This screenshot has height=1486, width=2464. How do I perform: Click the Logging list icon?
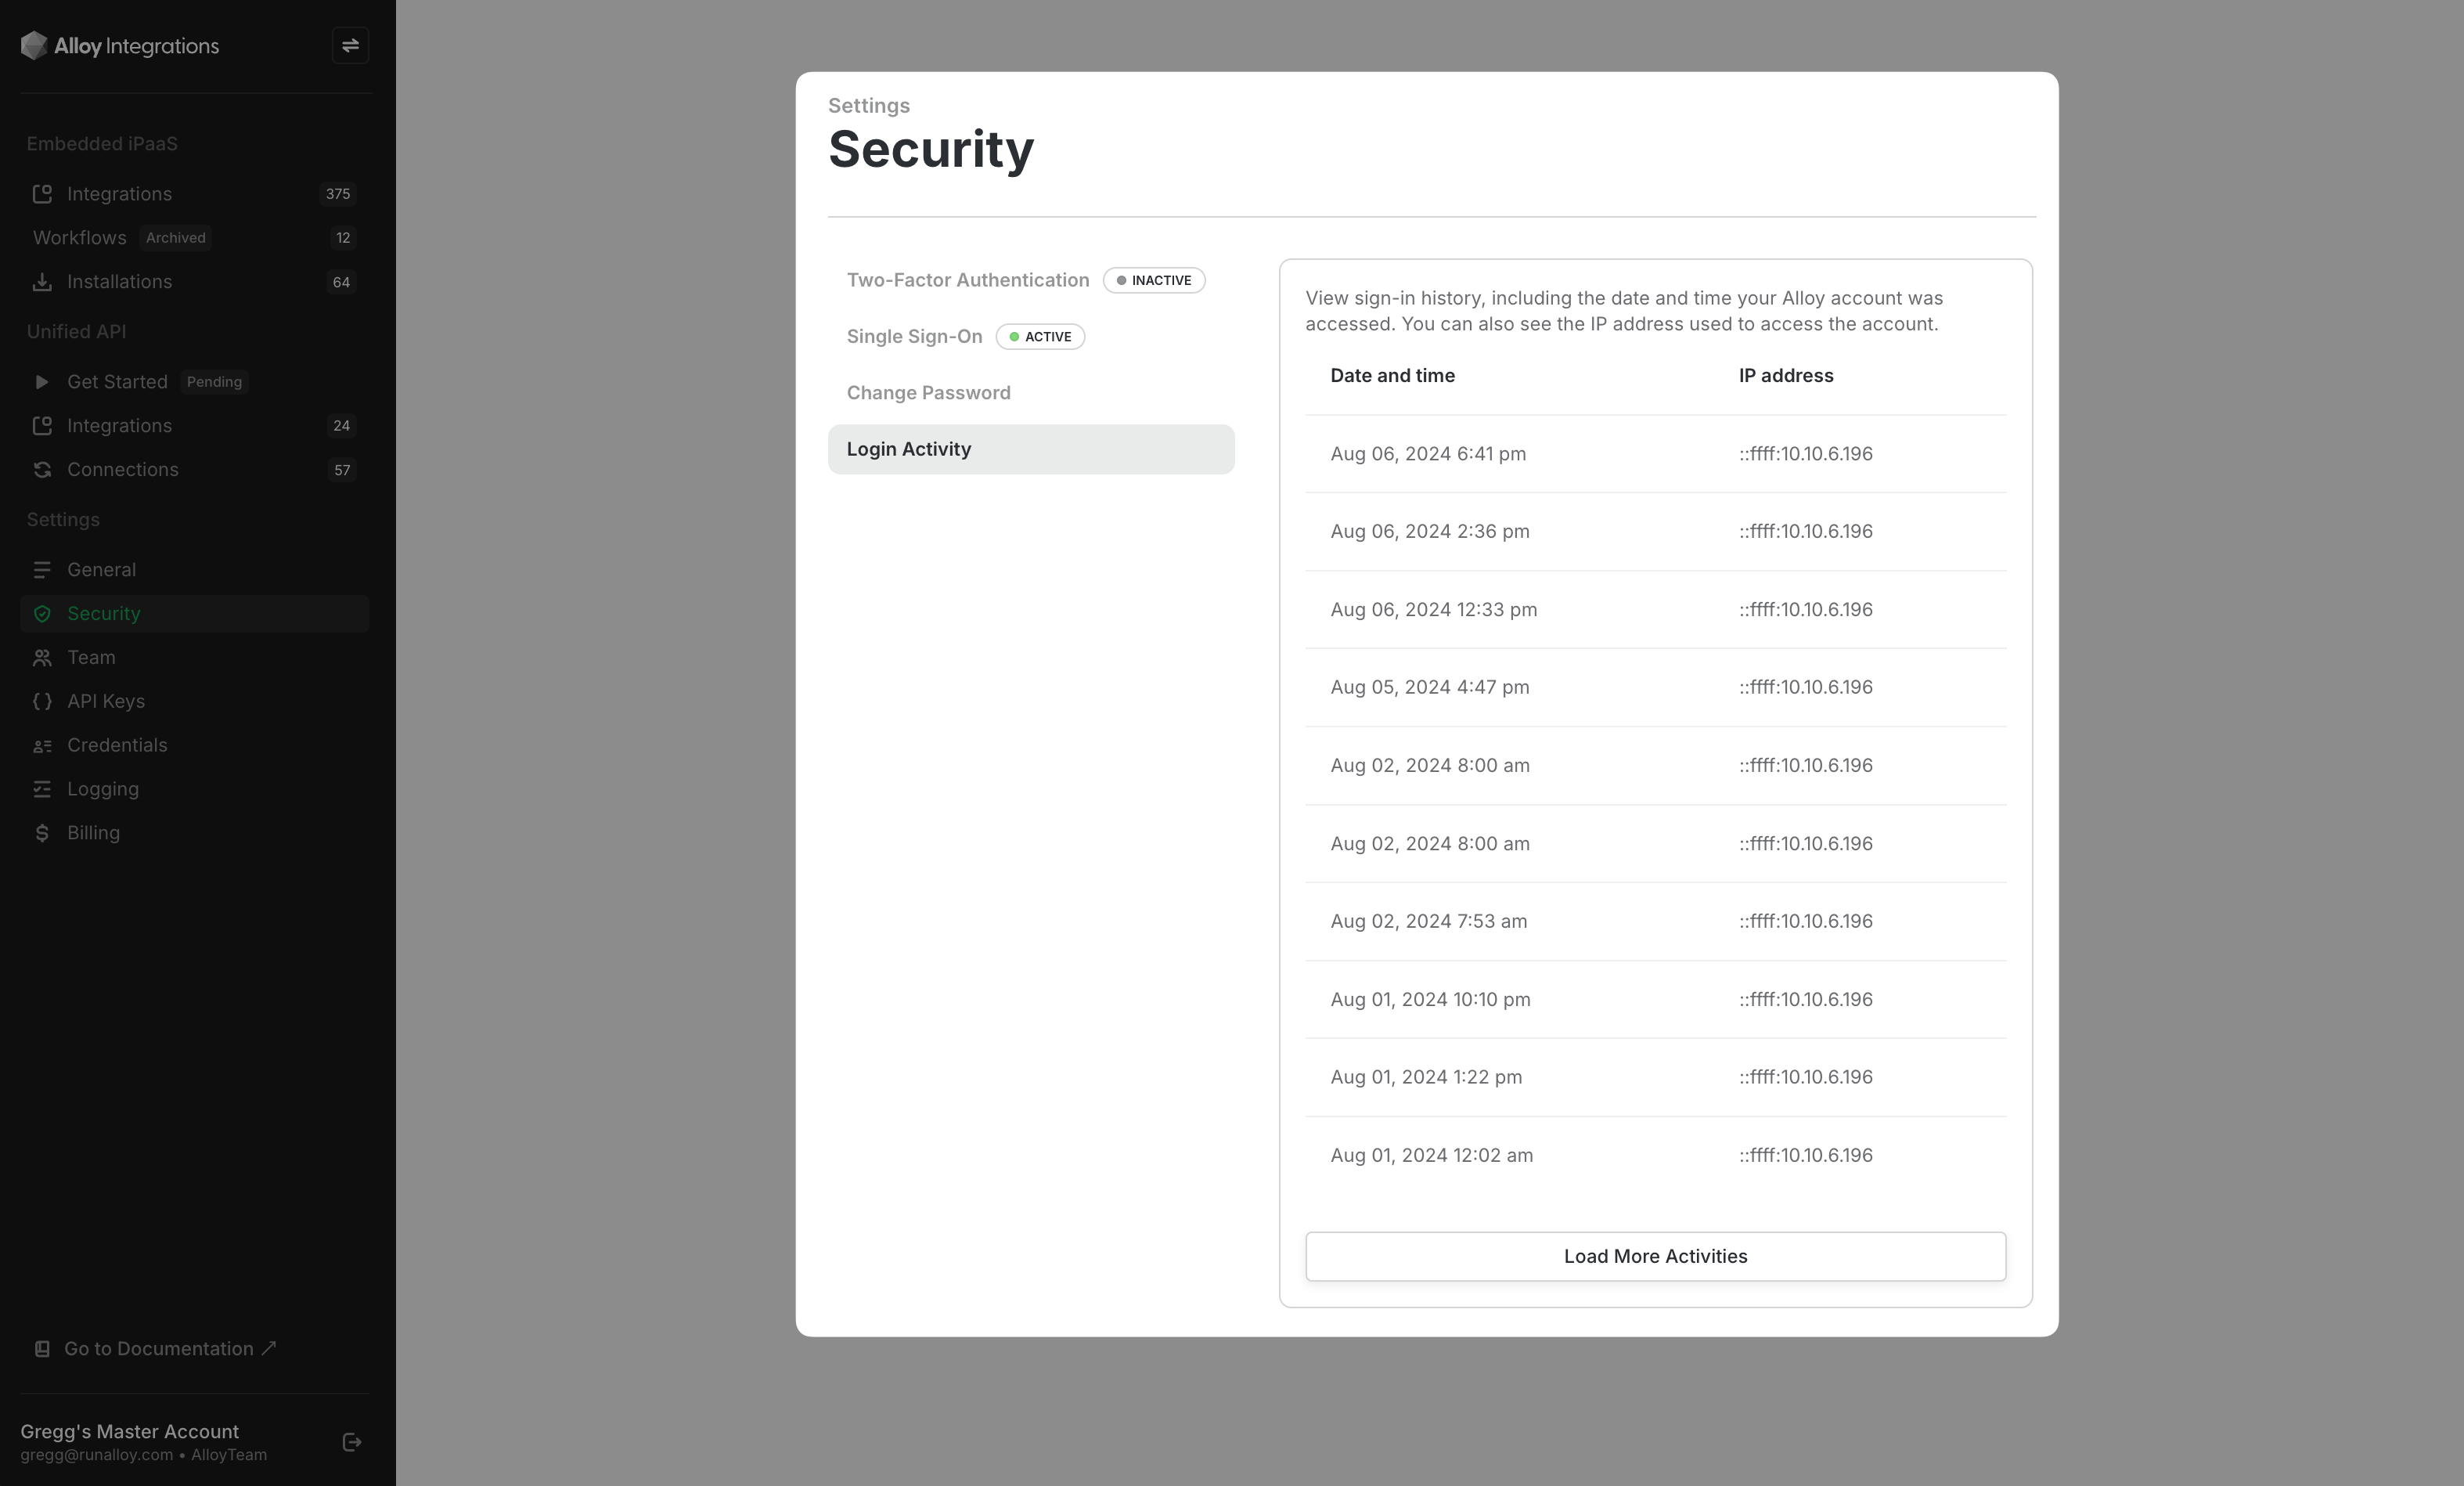42,789
